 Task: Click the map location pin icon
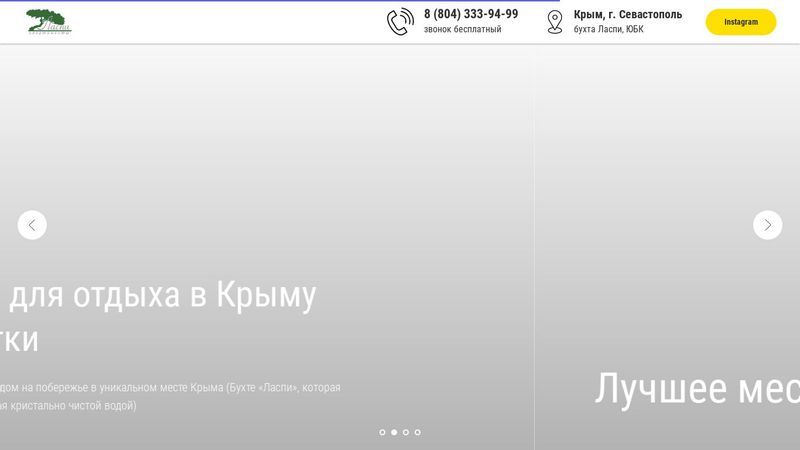coord(555,22)
